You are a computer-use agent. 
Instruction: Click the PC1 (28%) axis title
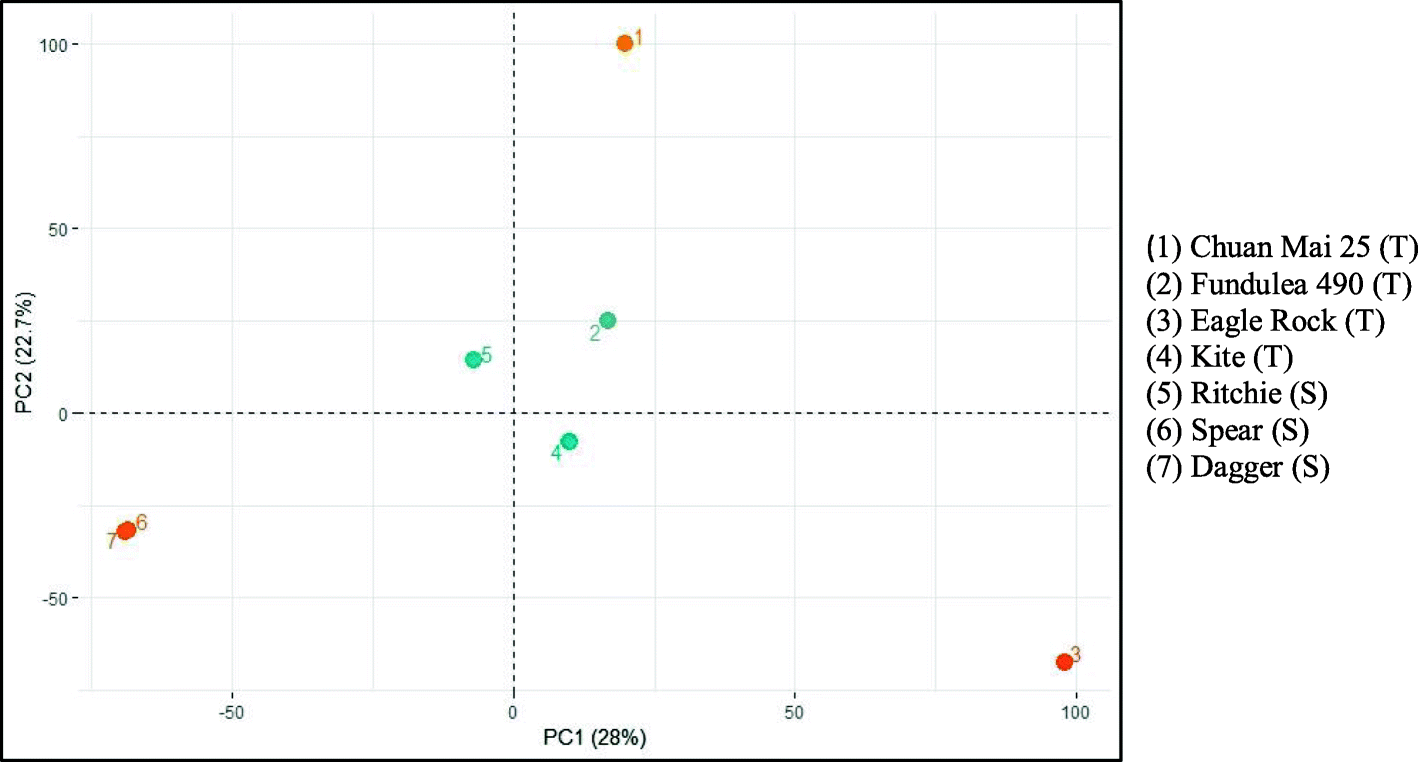click(x=595, y=738)
